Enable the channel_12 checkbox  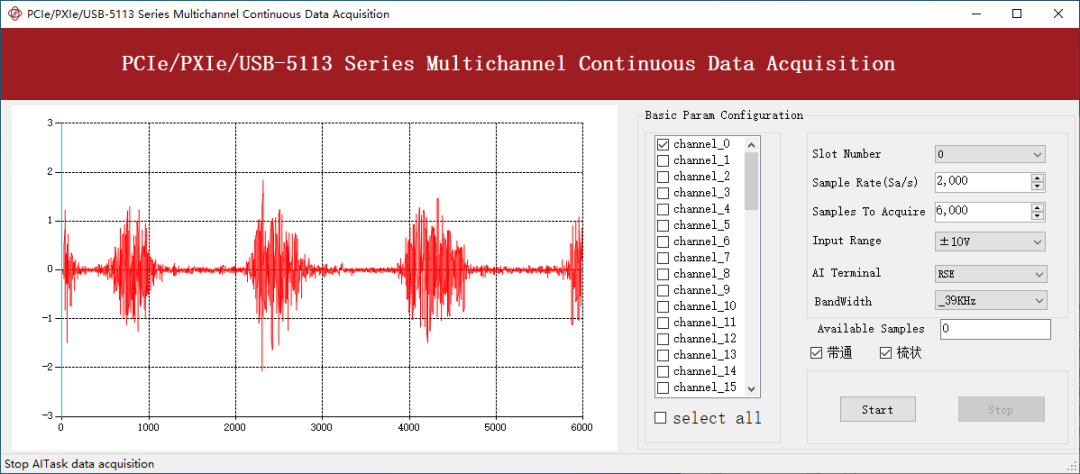(663, 339)
